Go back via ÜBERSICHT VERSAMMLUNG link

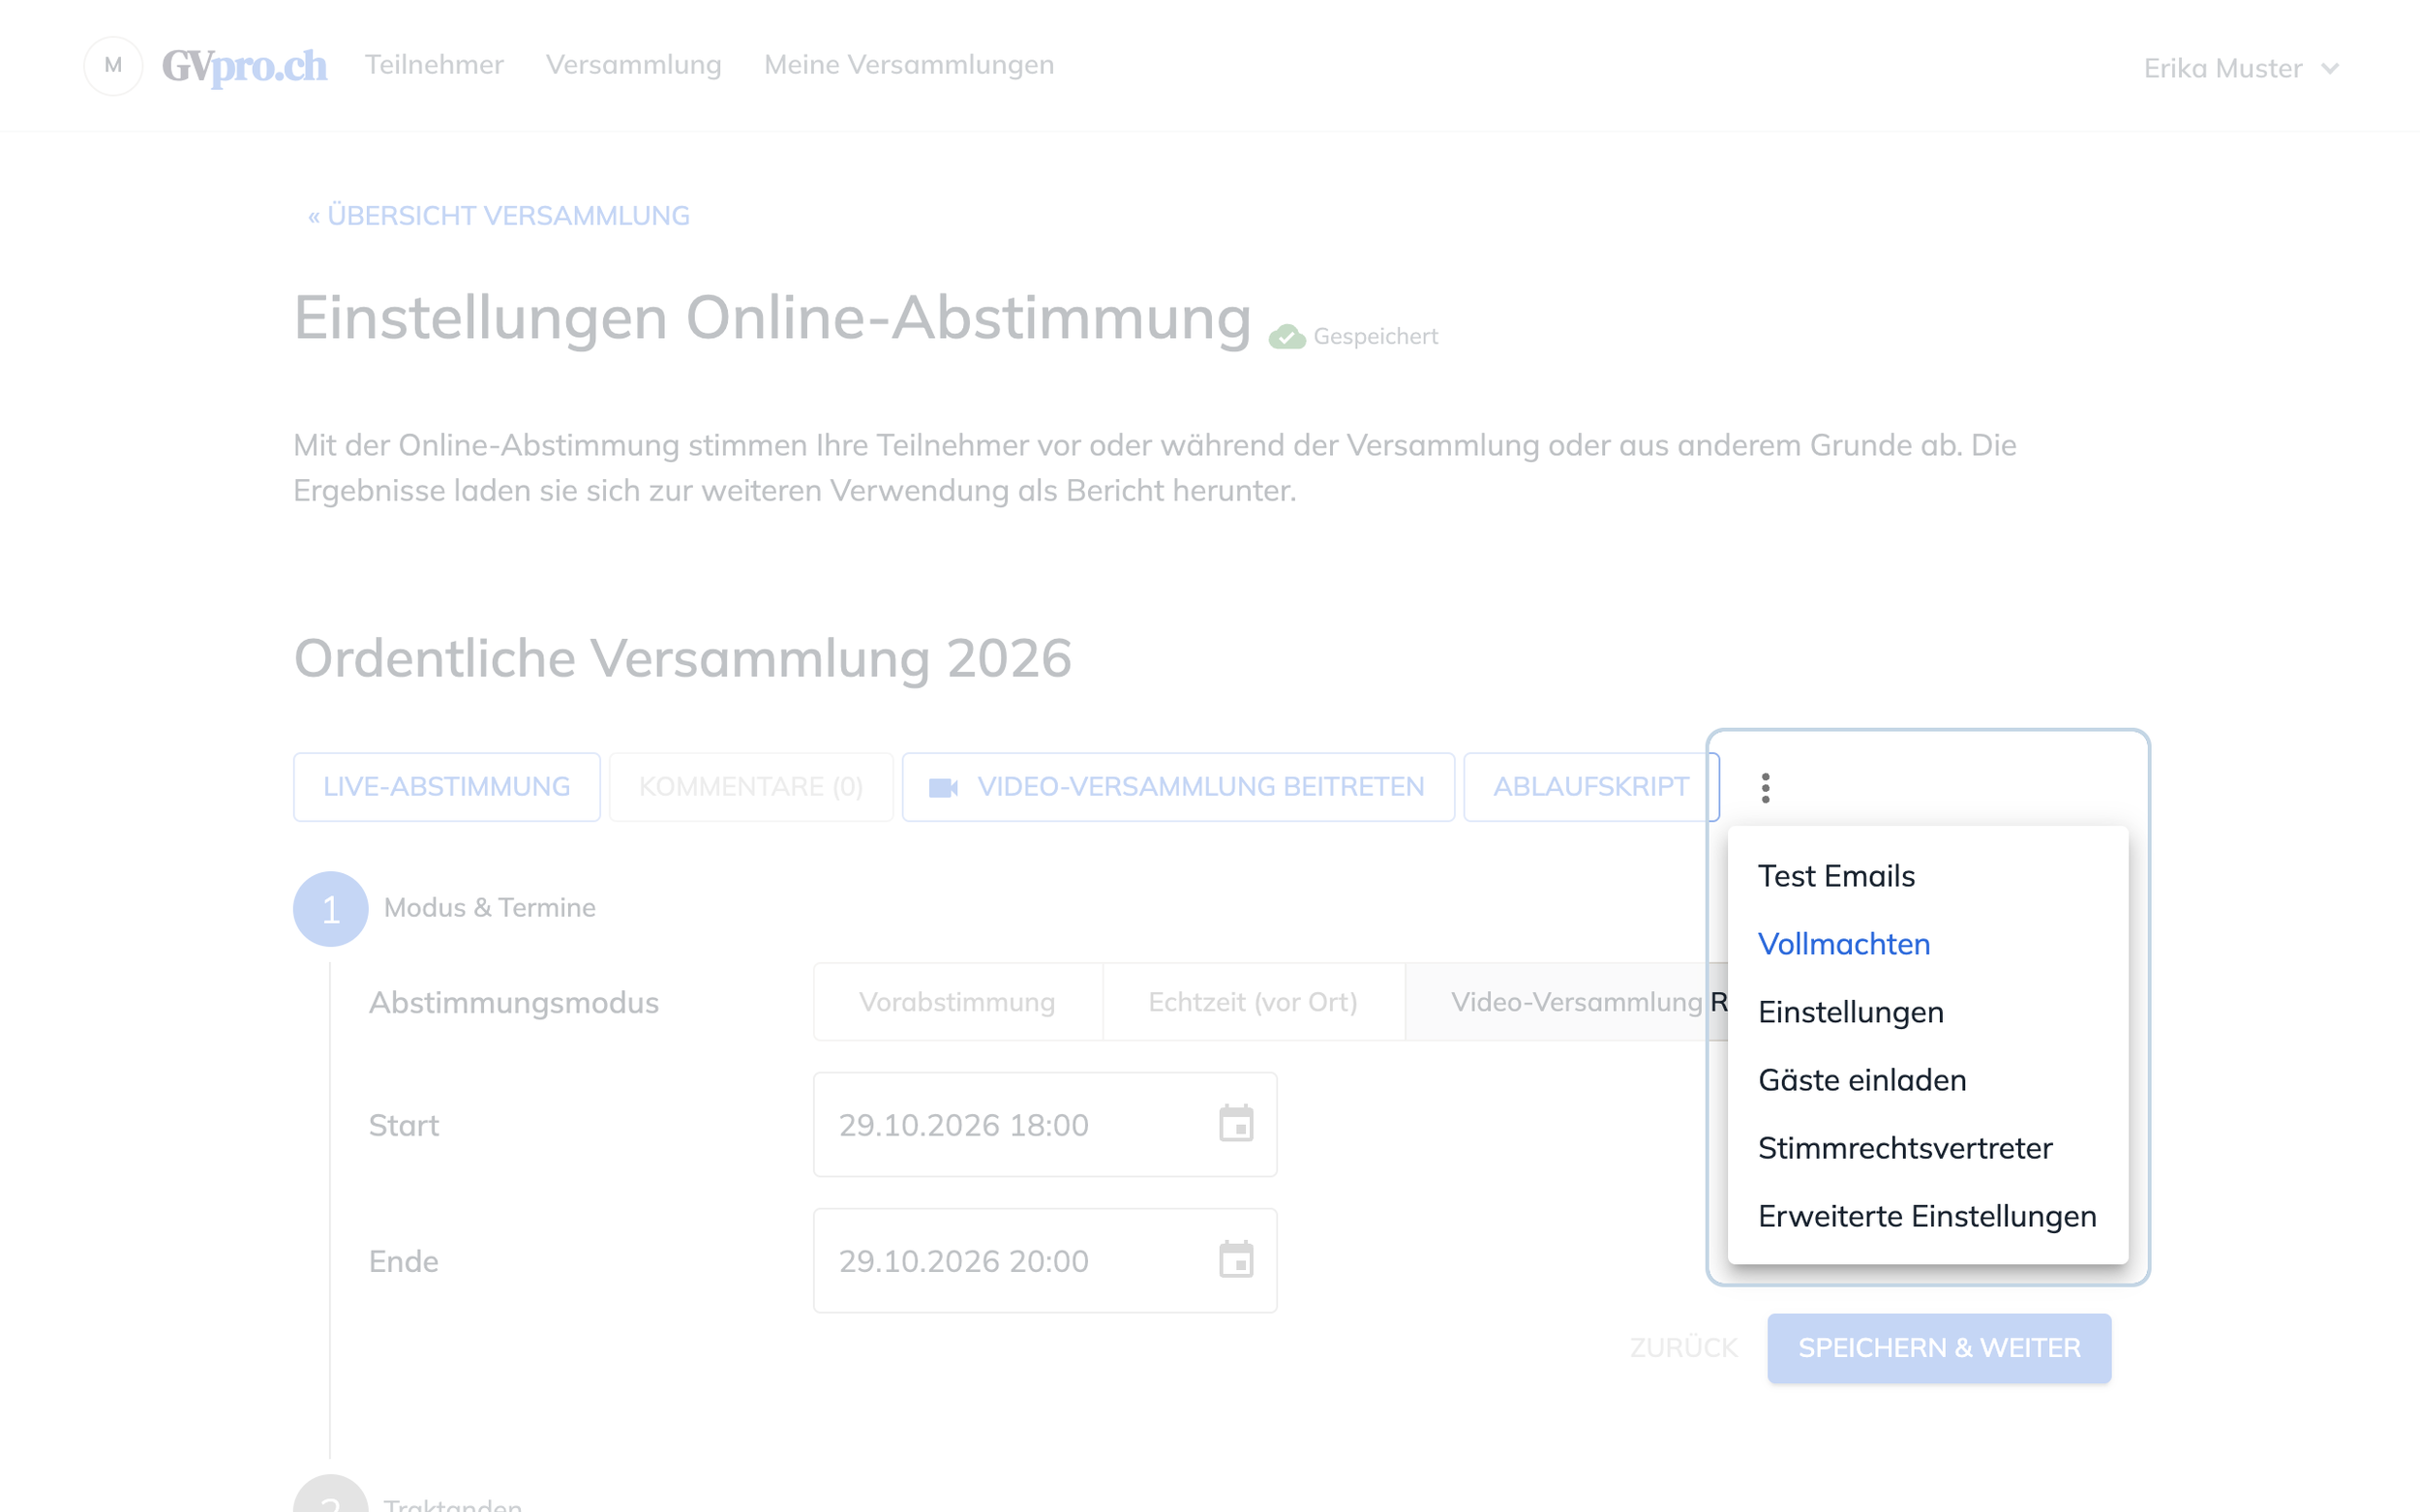coord(498,215)
